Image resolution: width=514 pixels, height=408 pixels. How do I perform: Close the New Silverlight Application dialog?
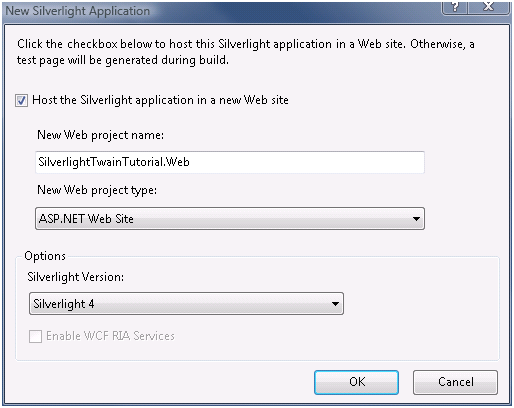click(489, 7)
